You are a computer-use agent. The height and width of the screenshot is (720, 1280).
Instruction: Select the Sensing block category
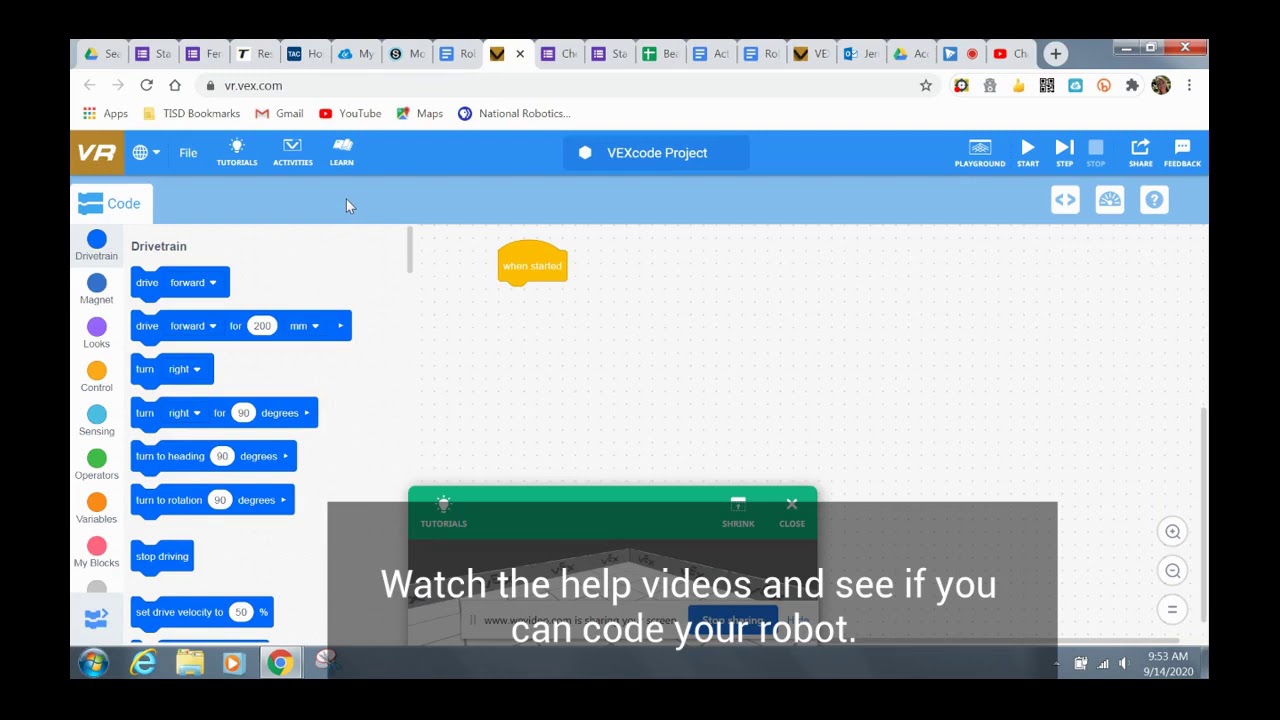tap(96, 421)
